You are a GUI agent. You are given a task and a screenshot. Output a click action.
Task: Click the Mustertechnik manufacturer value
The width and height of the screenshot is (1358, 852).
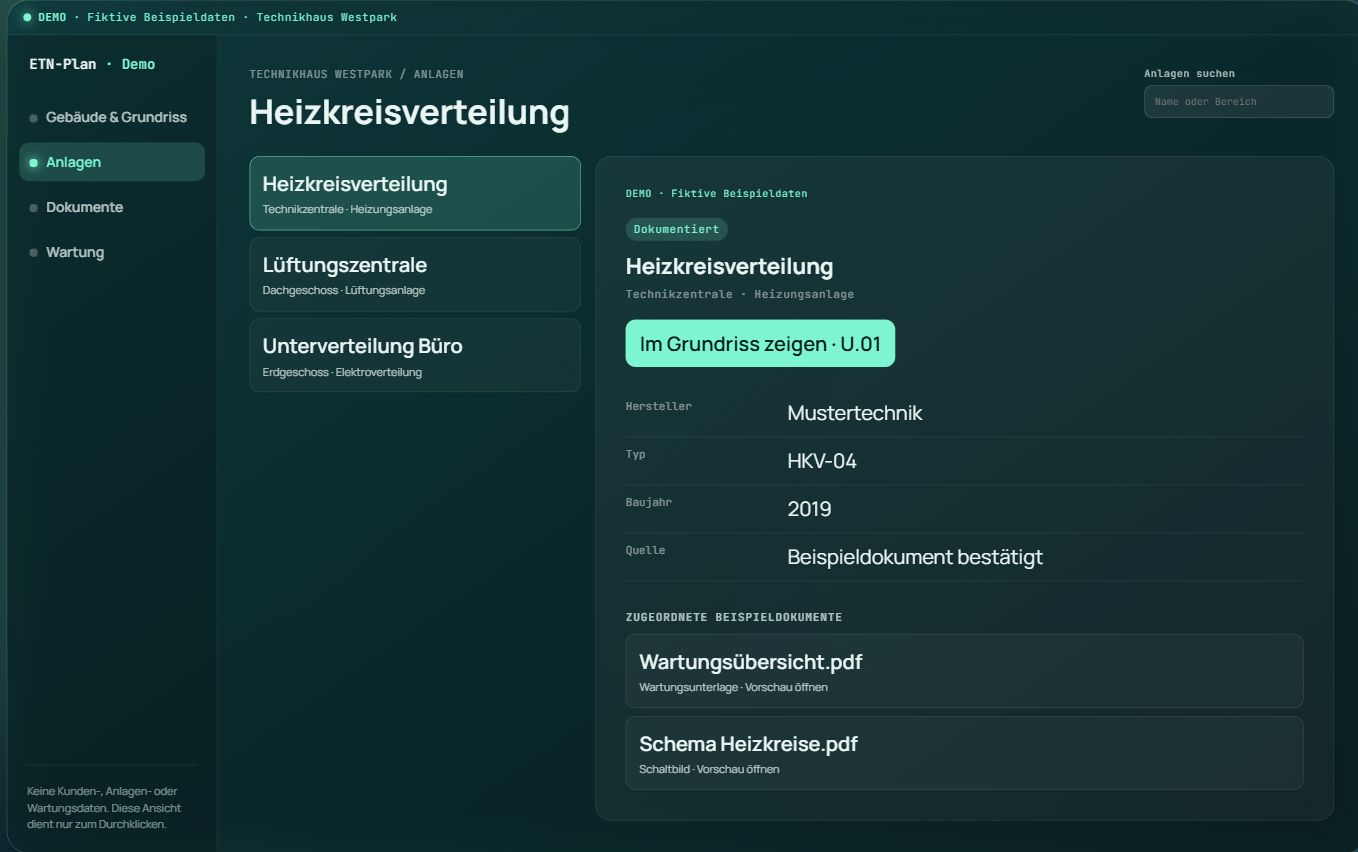click(855, 413)
